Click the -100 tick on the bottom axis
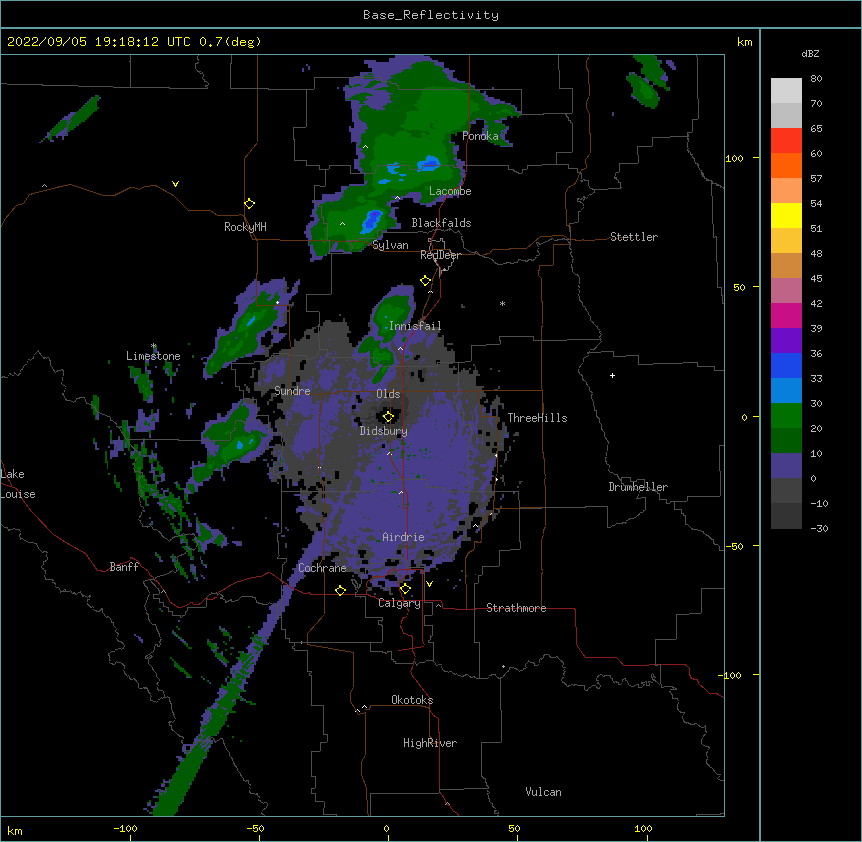 point(125,828)
